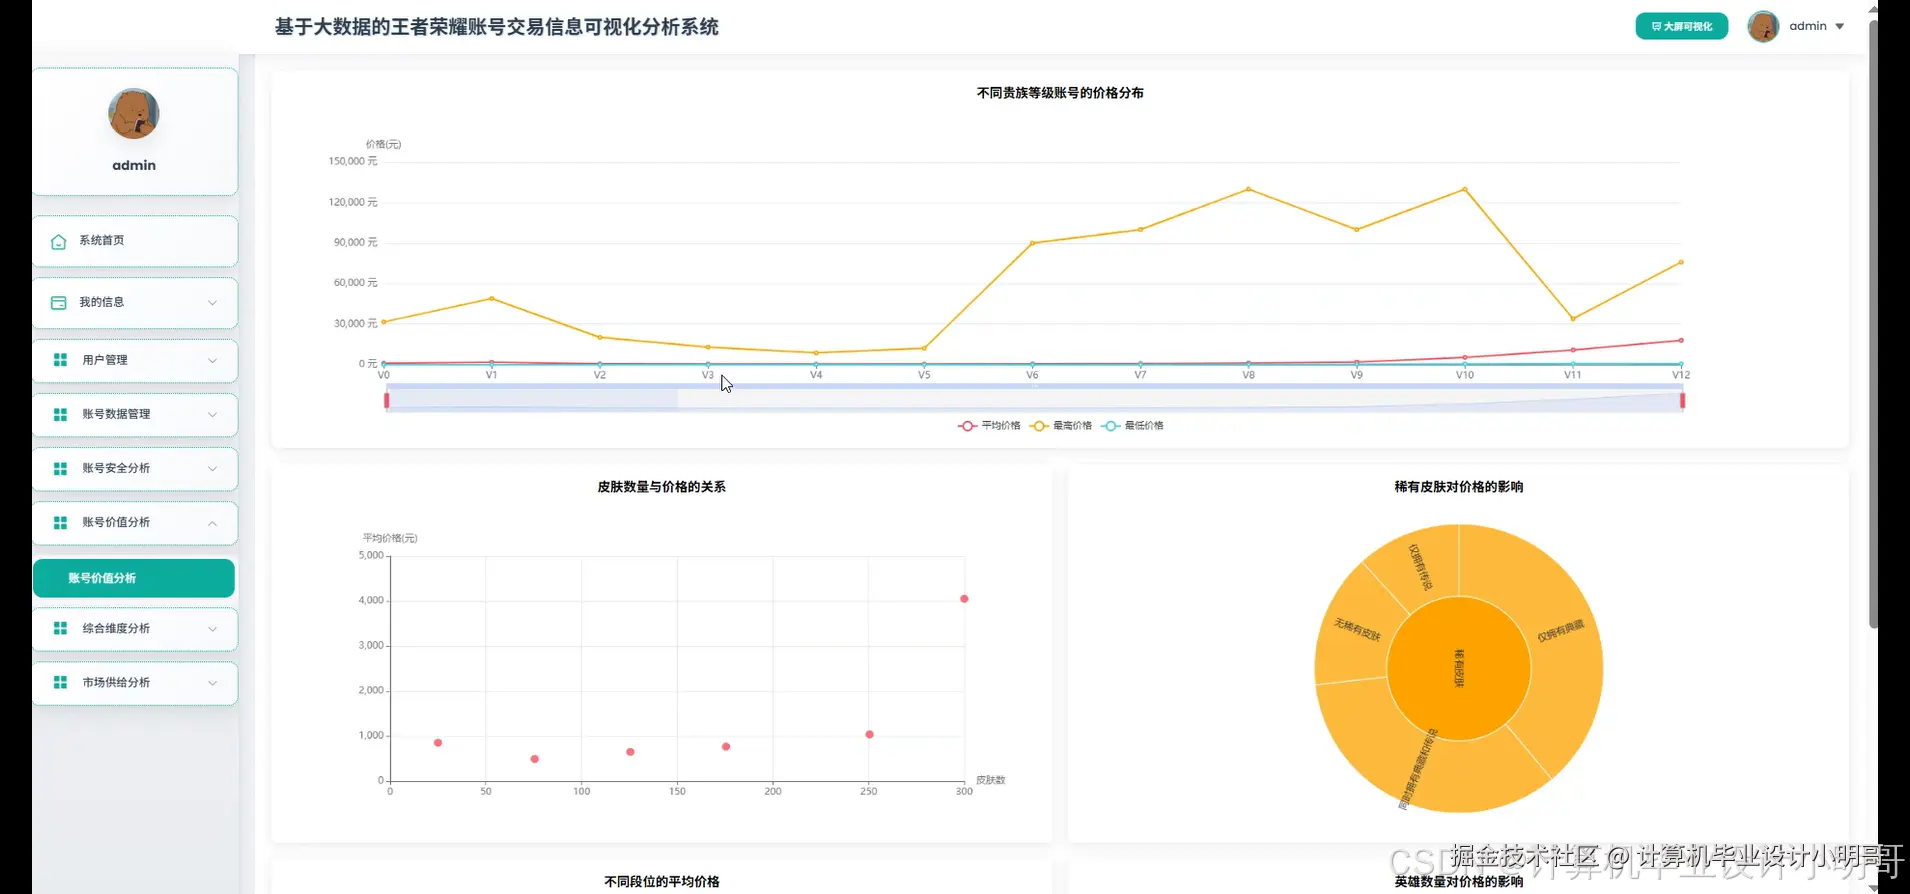
Task: Expand the 用户管理 menu chevron
Action: click(x=212, y=360)
